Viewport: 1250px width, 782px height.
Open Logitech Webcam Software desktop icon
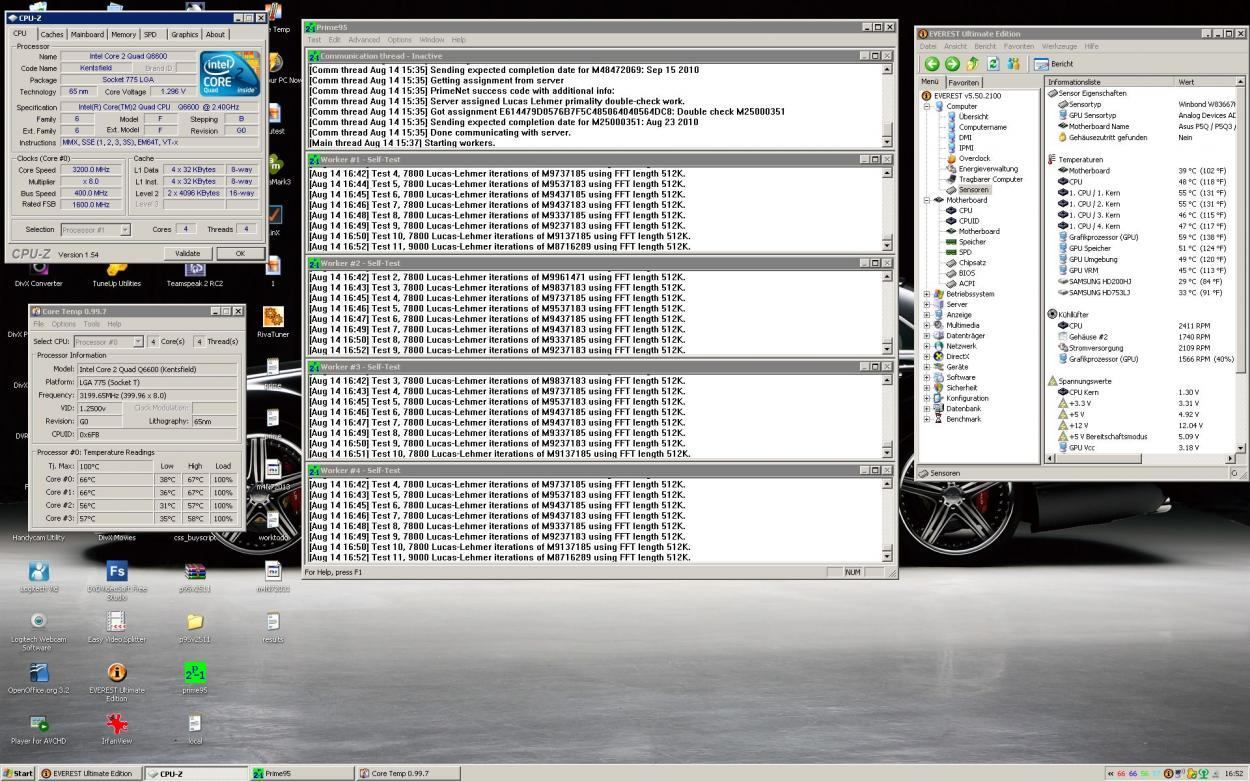point(38,631)
